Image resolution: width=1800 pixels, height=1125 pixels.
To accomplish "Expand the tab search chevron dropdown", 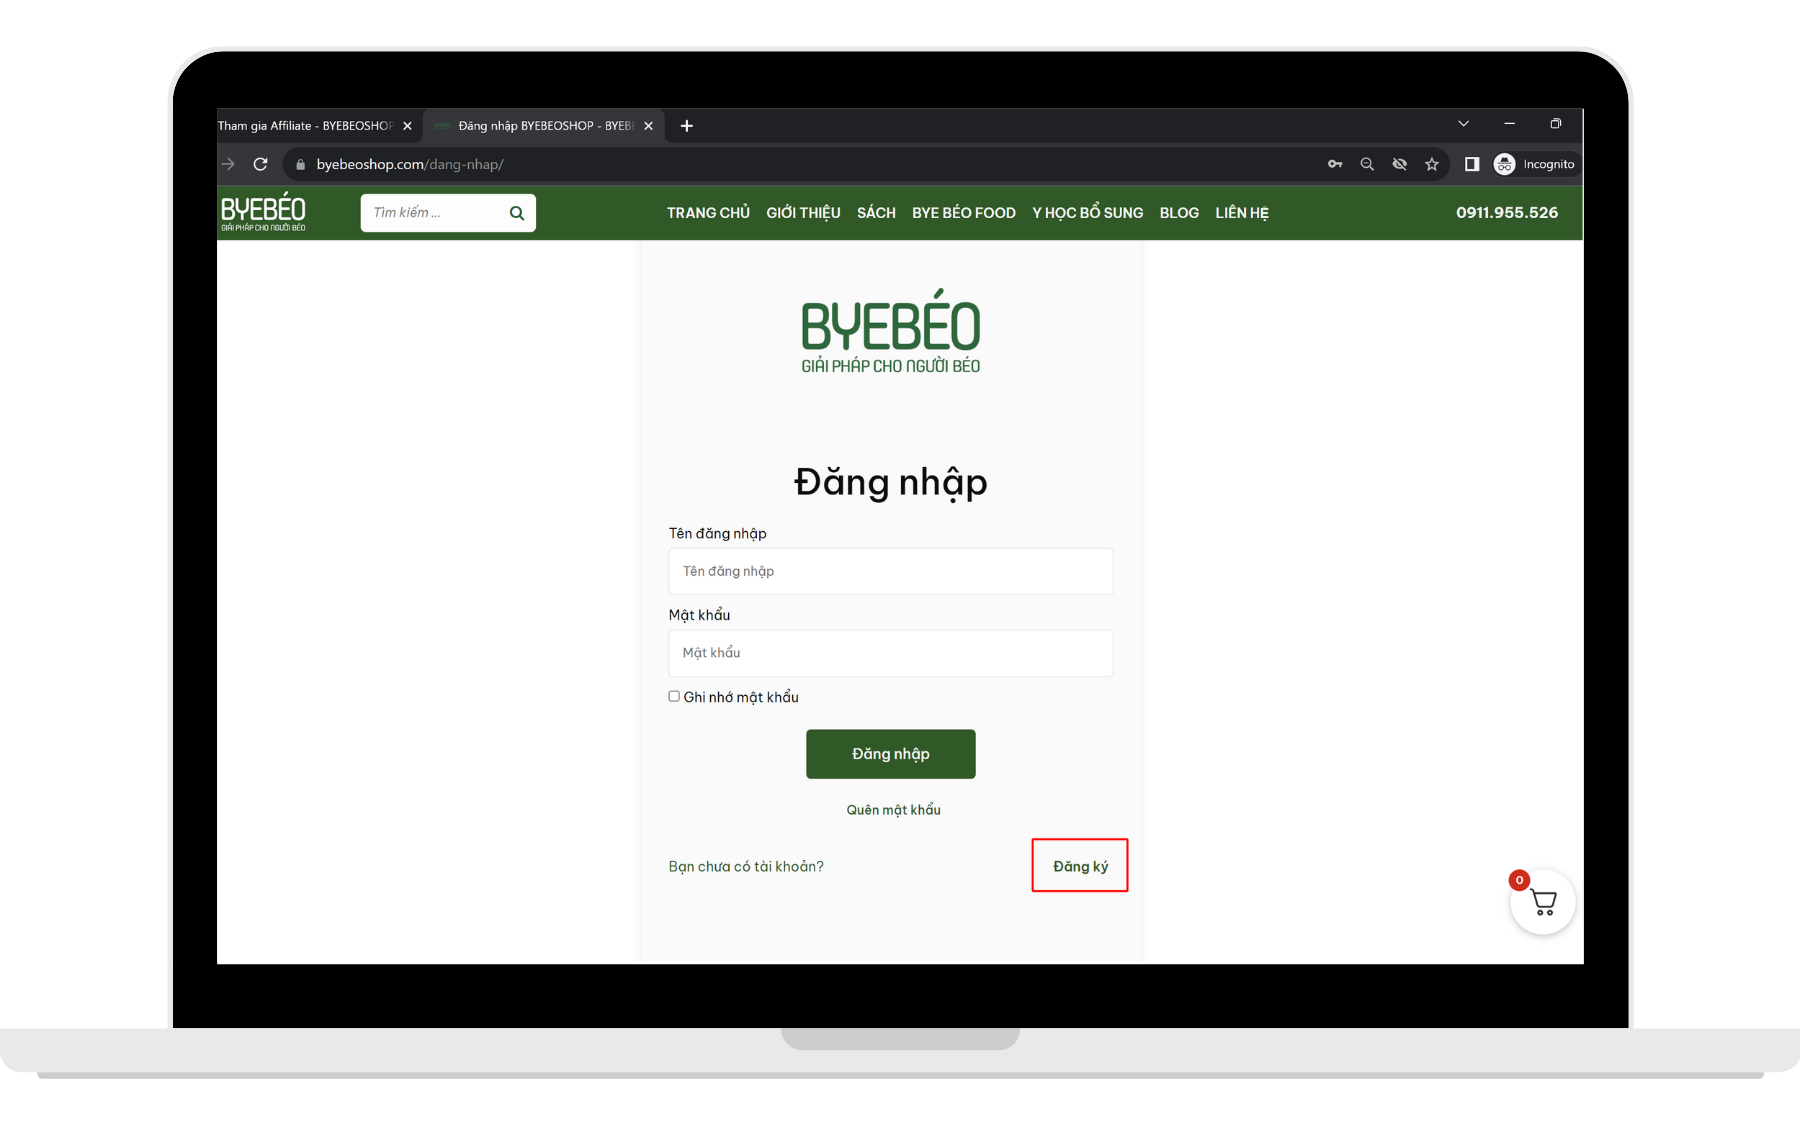I will pos(1463,124).
